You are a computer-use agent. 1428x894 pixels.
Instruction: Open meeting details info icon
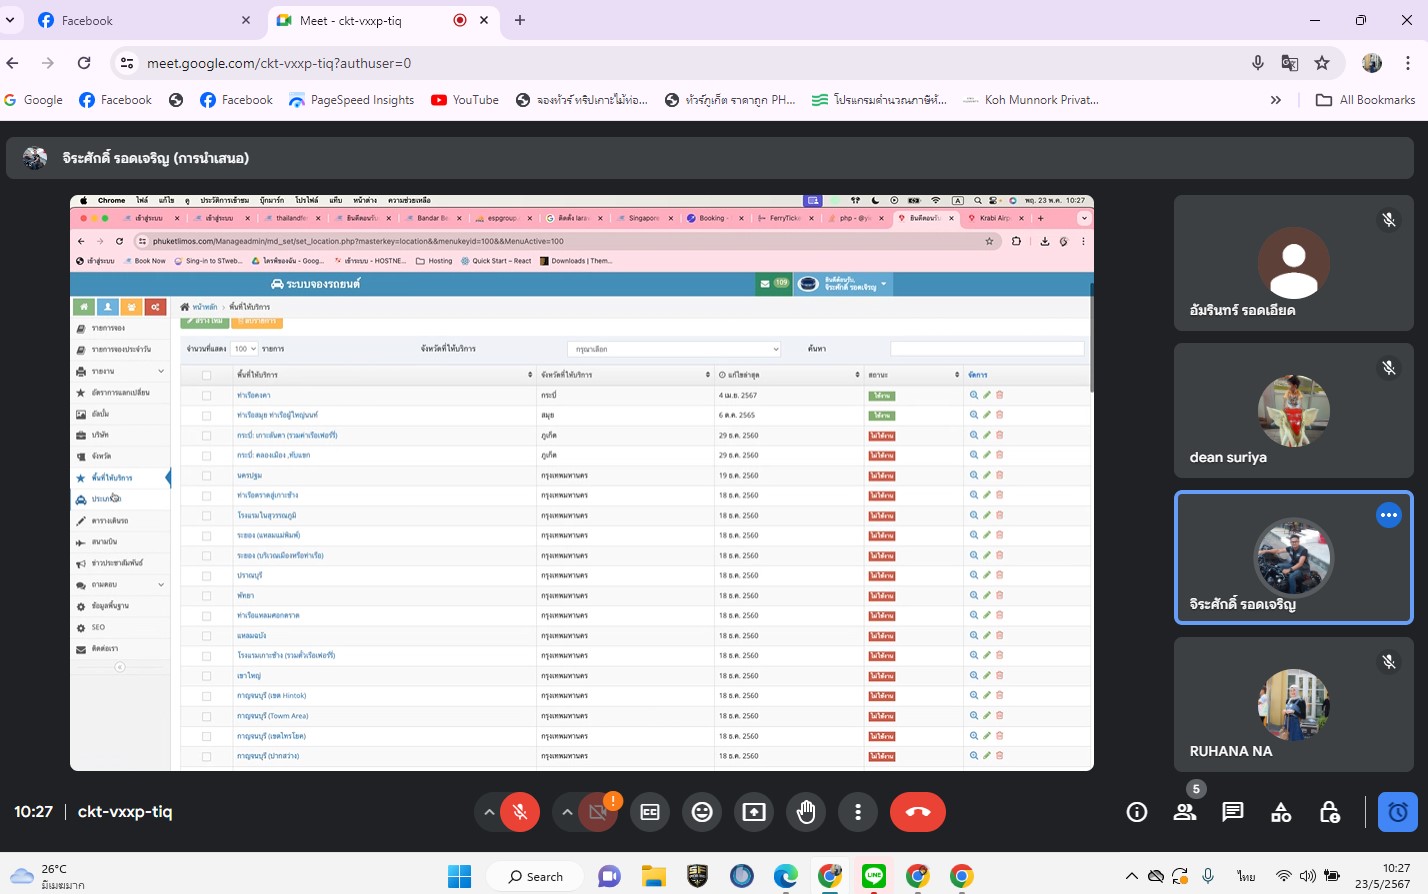click(x=1137, y=812)
